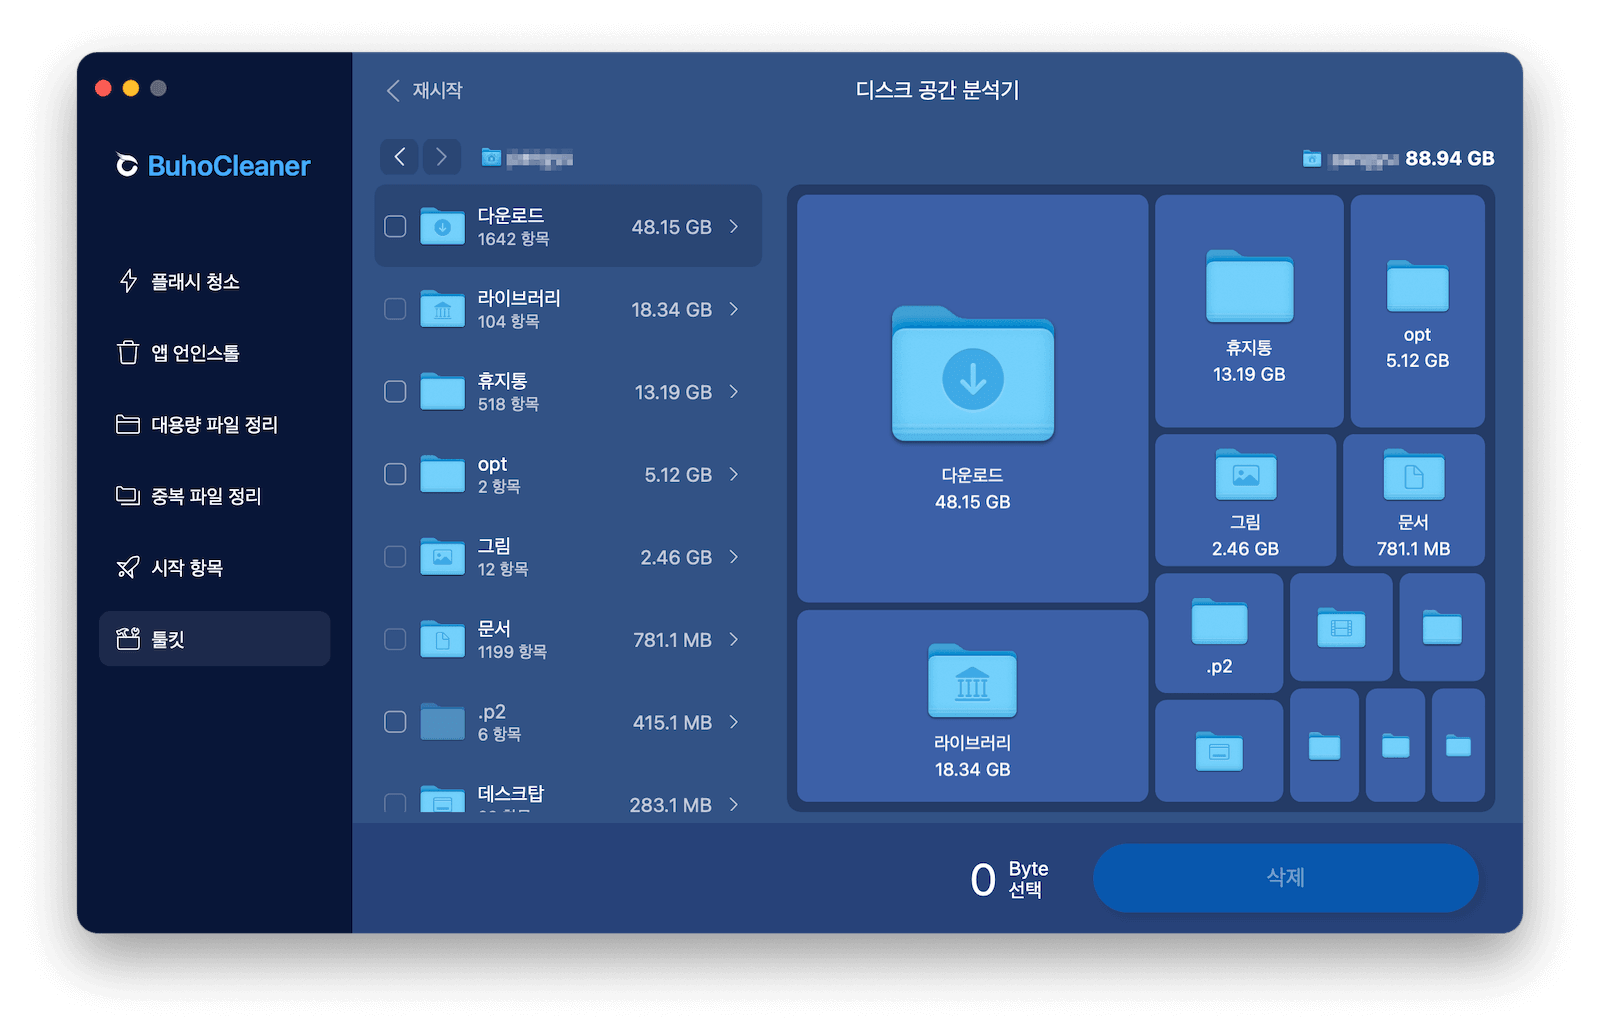
Task: Click 휴지통 folder icon in the list
Action: [442, 391]
